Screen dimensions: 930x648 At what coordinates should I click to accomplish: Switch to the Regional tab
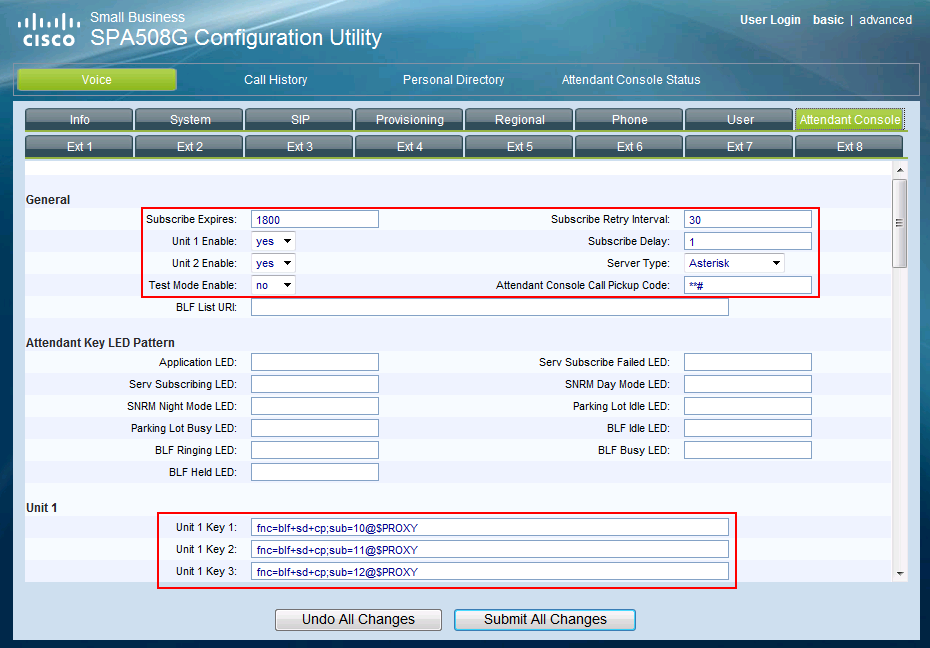[x=520, y=119]
